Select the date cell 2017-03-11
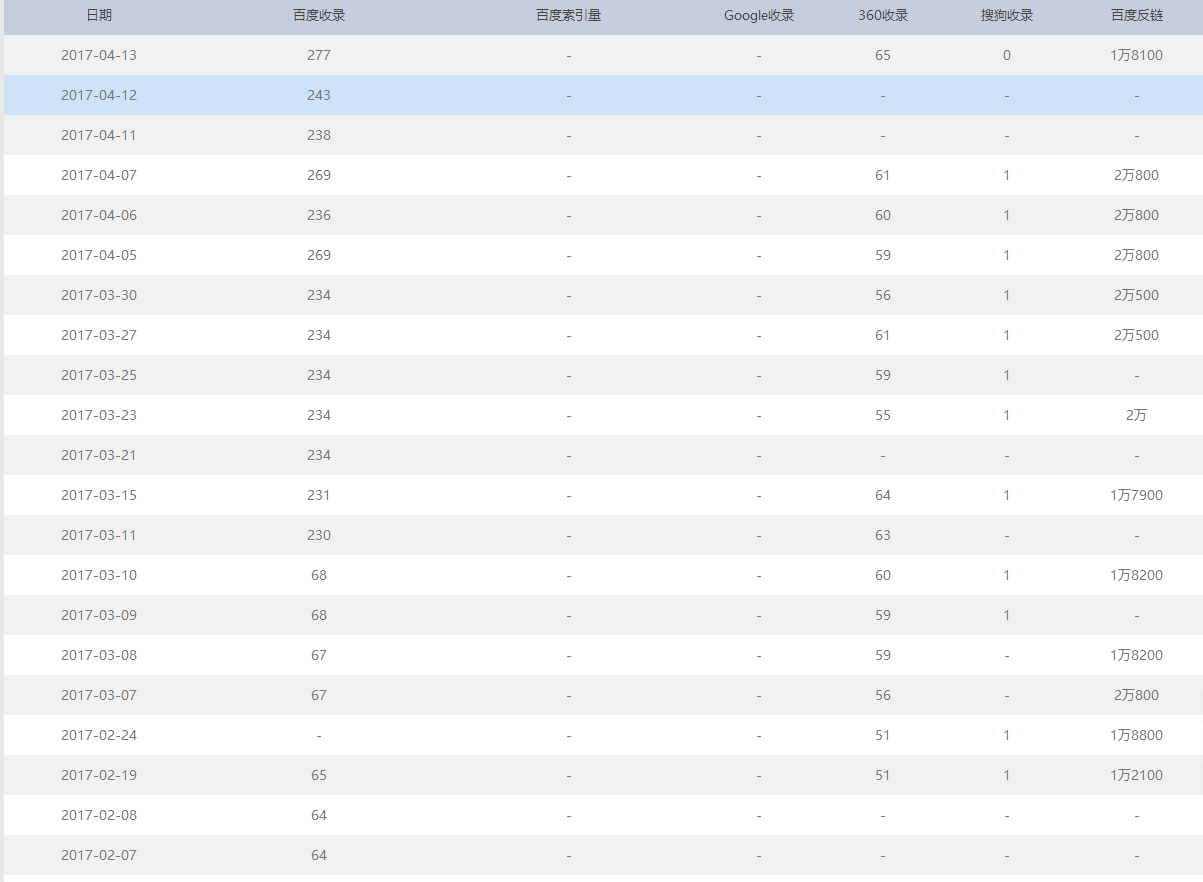This screenshot has width=1203, height=882. [99, 535]
